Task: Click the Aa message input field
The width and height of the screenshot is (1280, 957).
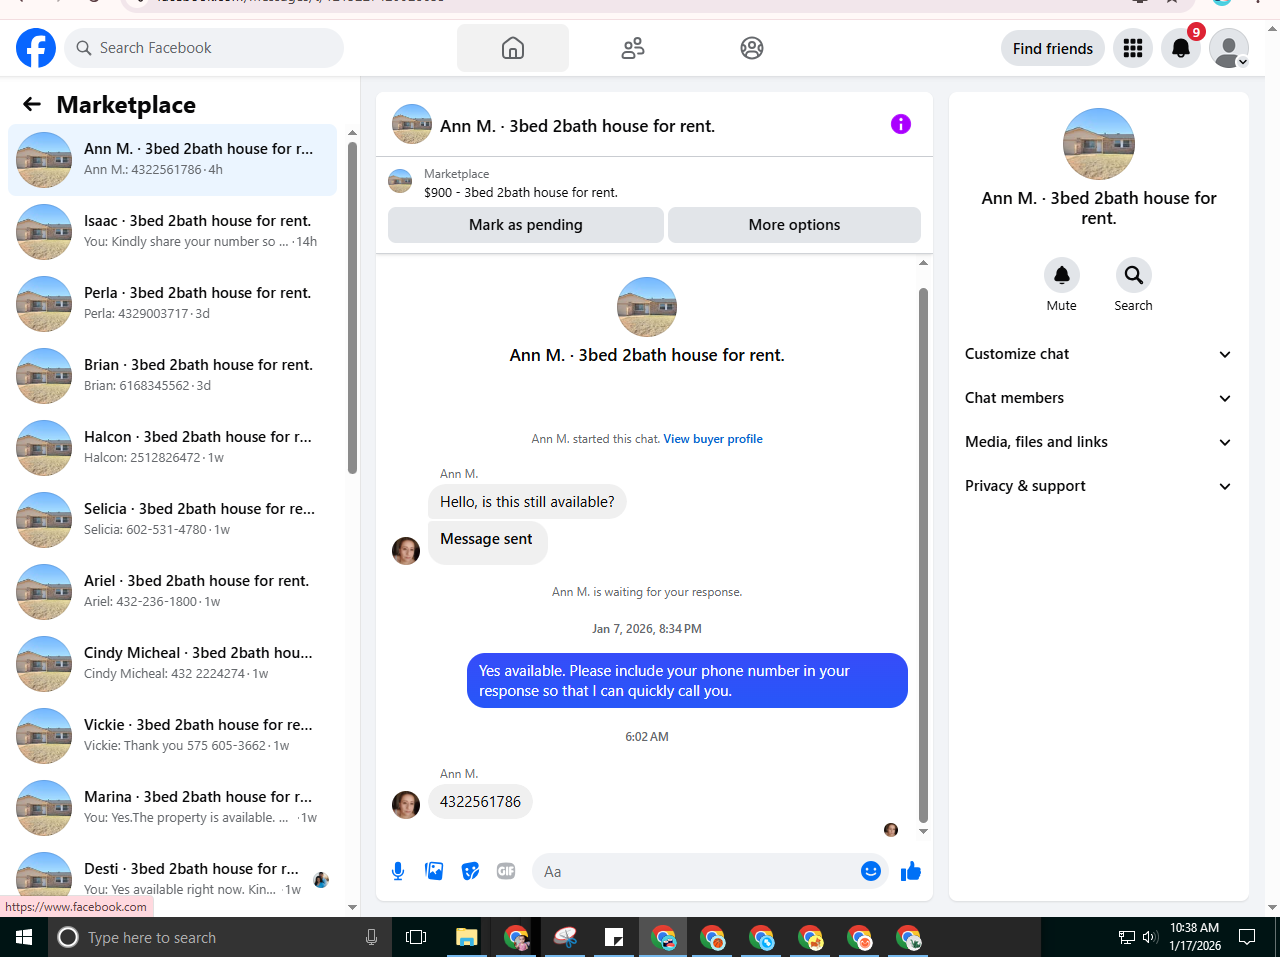Action: 698,872
